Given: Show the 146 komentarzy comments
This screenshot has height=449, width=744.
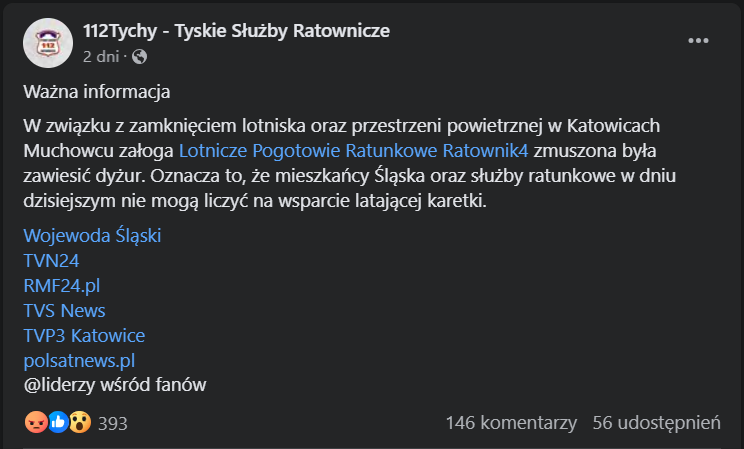Looking at the screenshot, I should (511, 423).
